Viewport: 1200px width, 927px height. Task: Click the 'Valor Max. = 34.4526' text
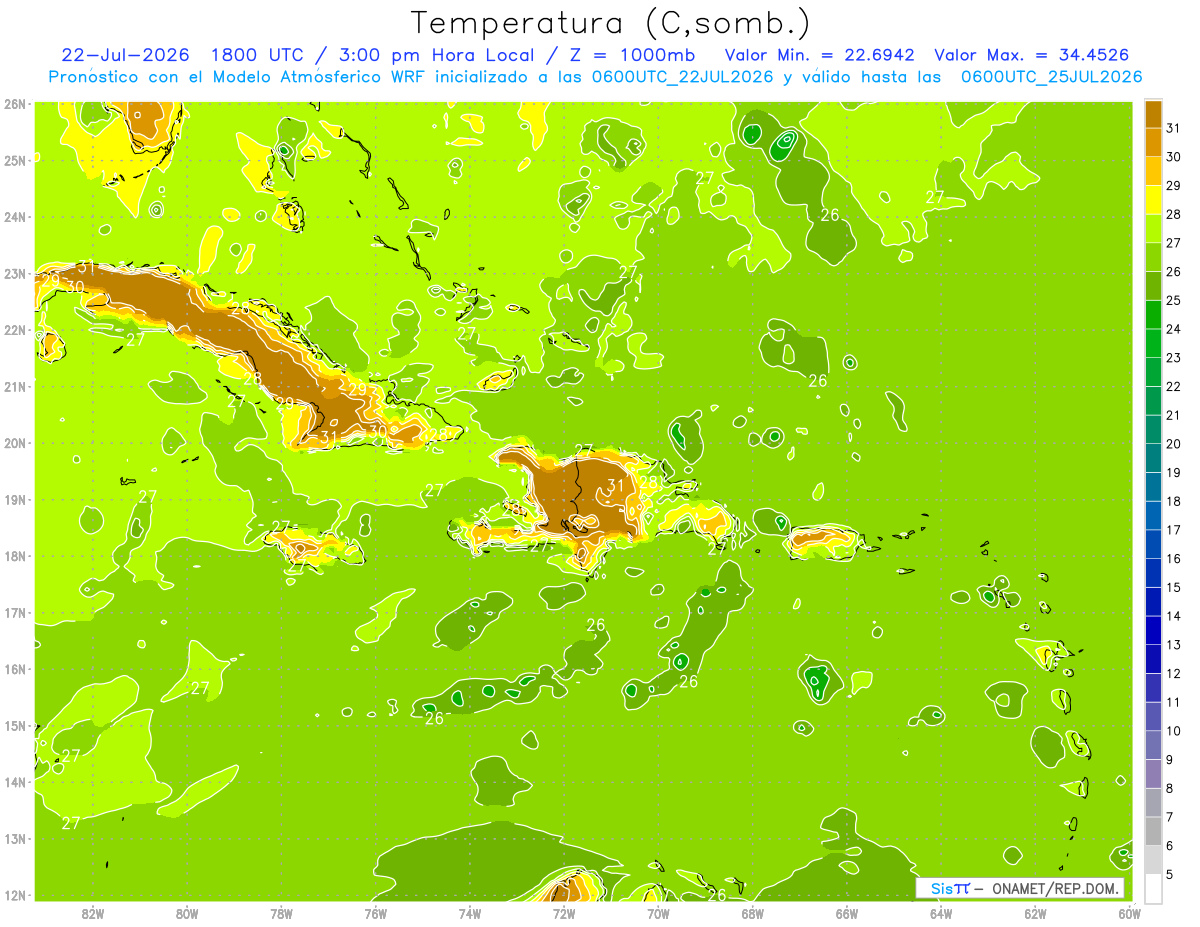(x=1031, y=55)
